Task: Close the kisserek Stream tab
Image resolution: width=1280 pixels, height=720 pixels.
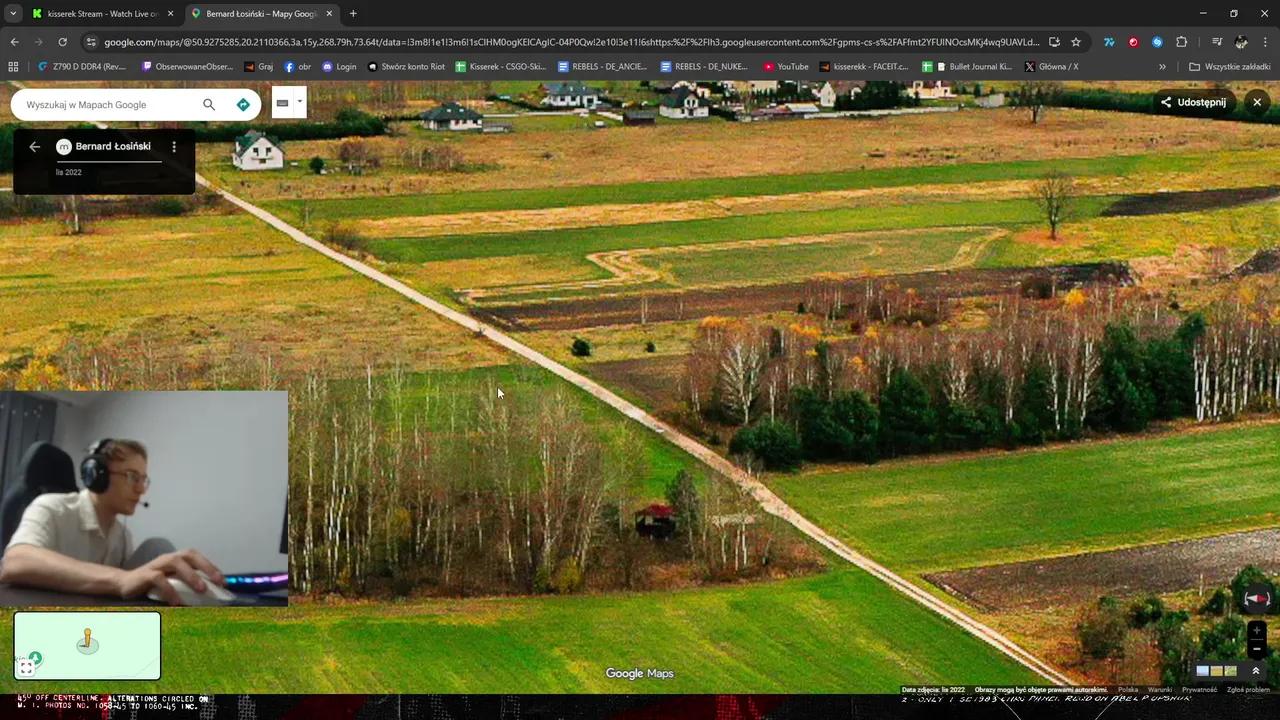Action: click(170, 14)
